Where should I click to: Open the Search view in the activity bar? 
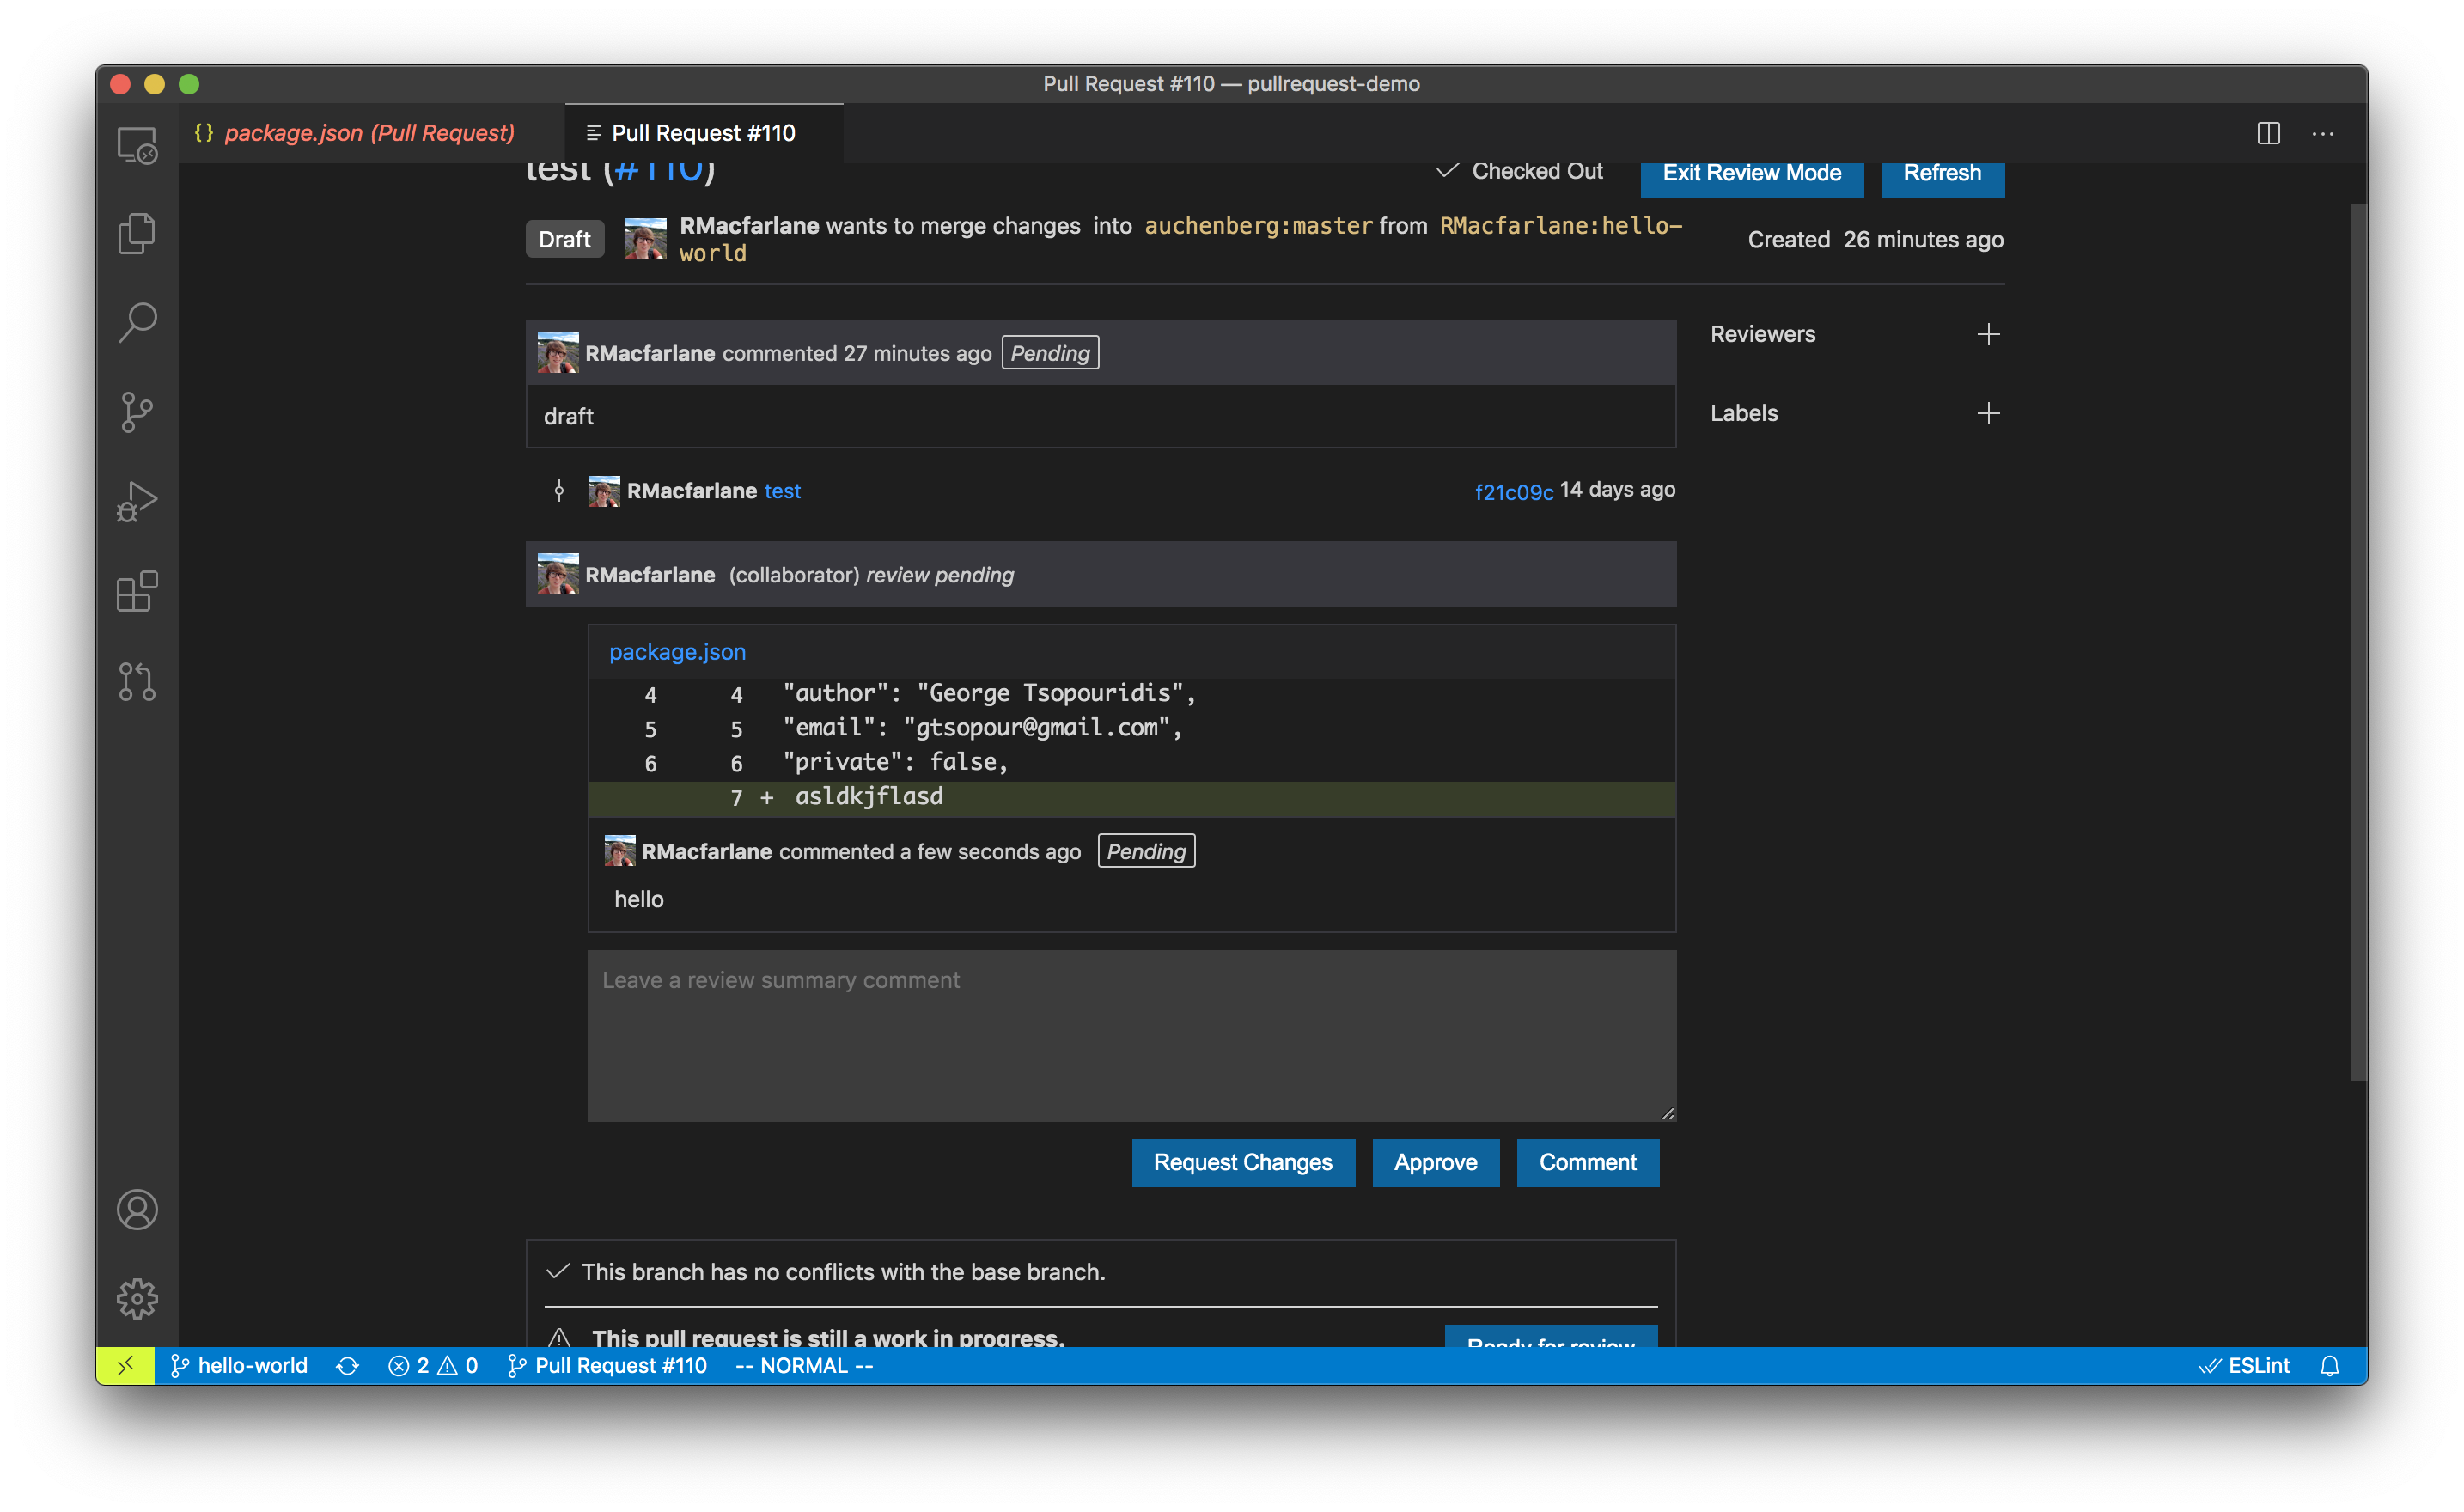click(137, 322)
